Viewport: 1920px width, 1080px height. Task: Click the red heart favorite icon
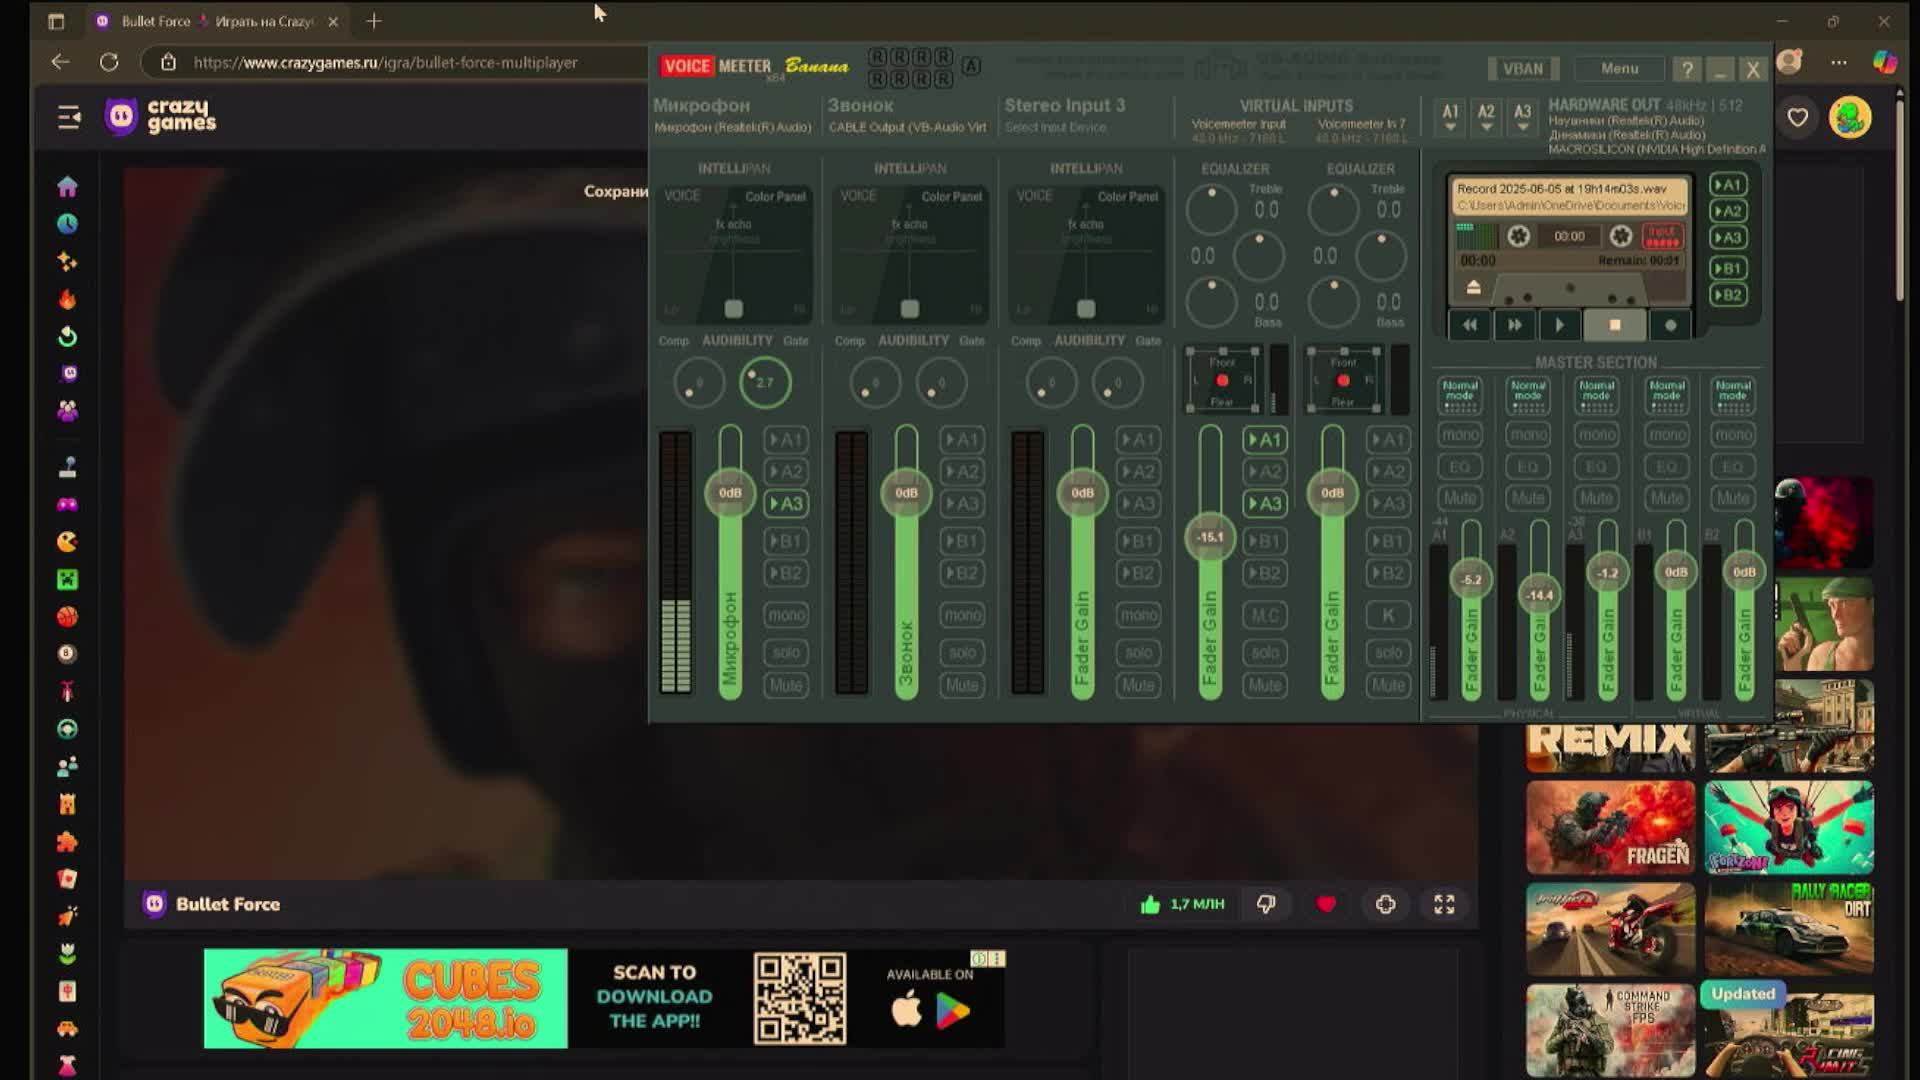click(1326, 904)
